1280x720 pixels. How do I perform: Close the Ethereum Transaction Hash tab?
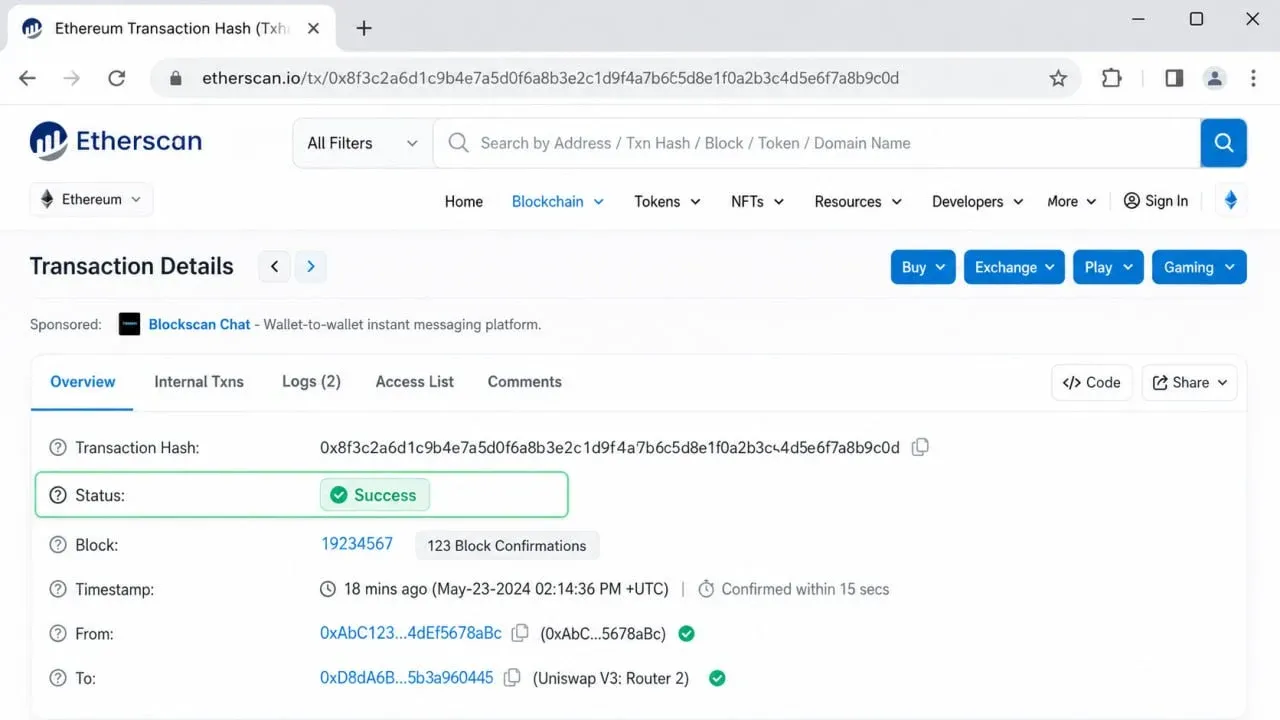(x=313, y=28)
